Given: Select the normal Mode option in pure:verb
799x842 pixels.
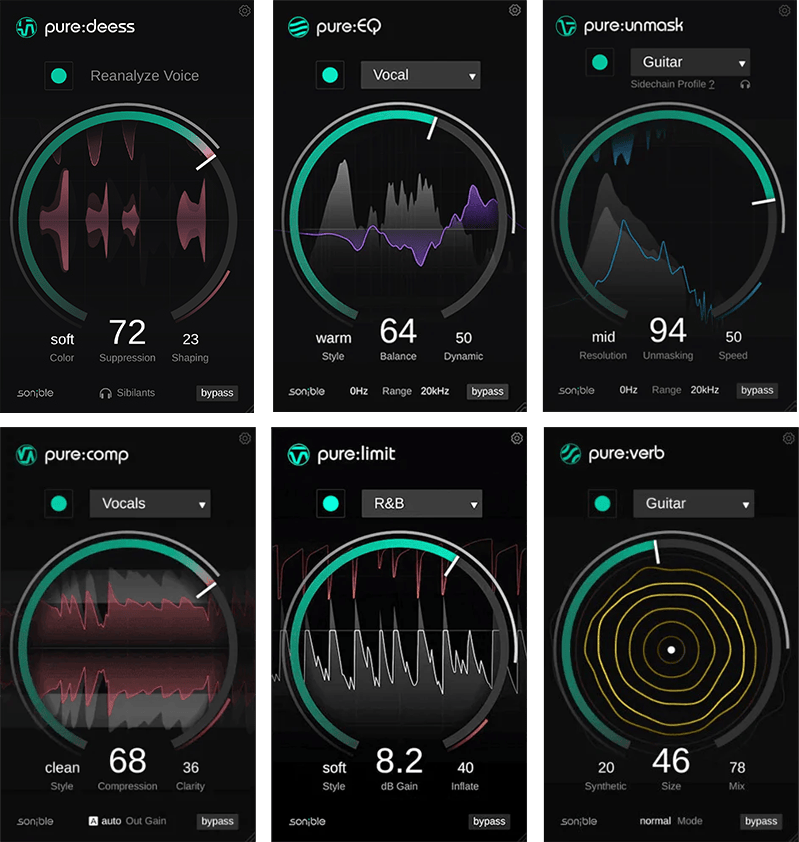Looking at the screenshot, I should pyautogui.click(x=656, y=821).
